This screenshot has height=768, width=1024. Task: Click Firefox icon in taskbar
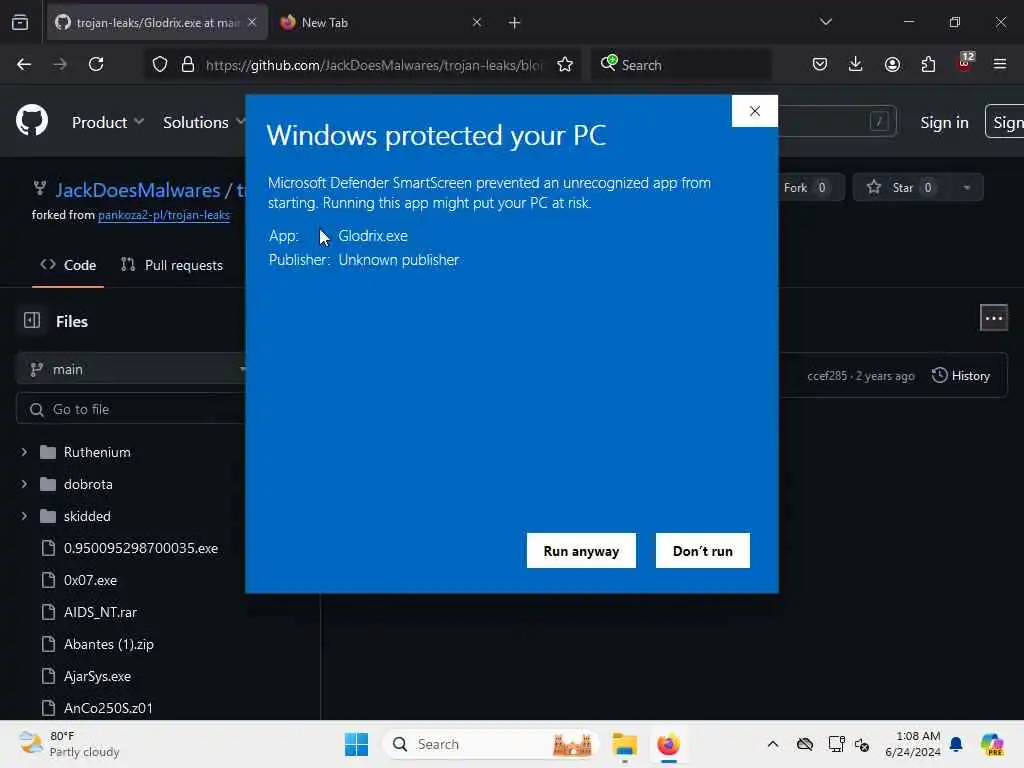coord(668,744)
